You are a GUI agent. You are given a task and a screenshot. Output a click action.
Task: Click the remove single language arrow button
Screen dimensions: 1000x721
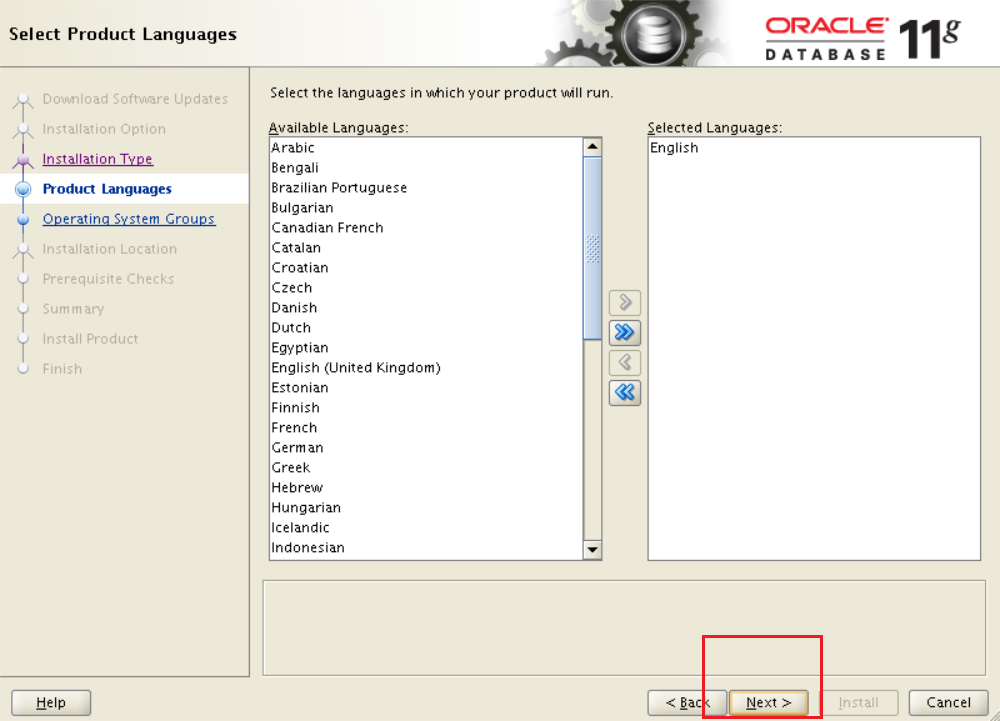pyautogui.click(x=624, y=362)
